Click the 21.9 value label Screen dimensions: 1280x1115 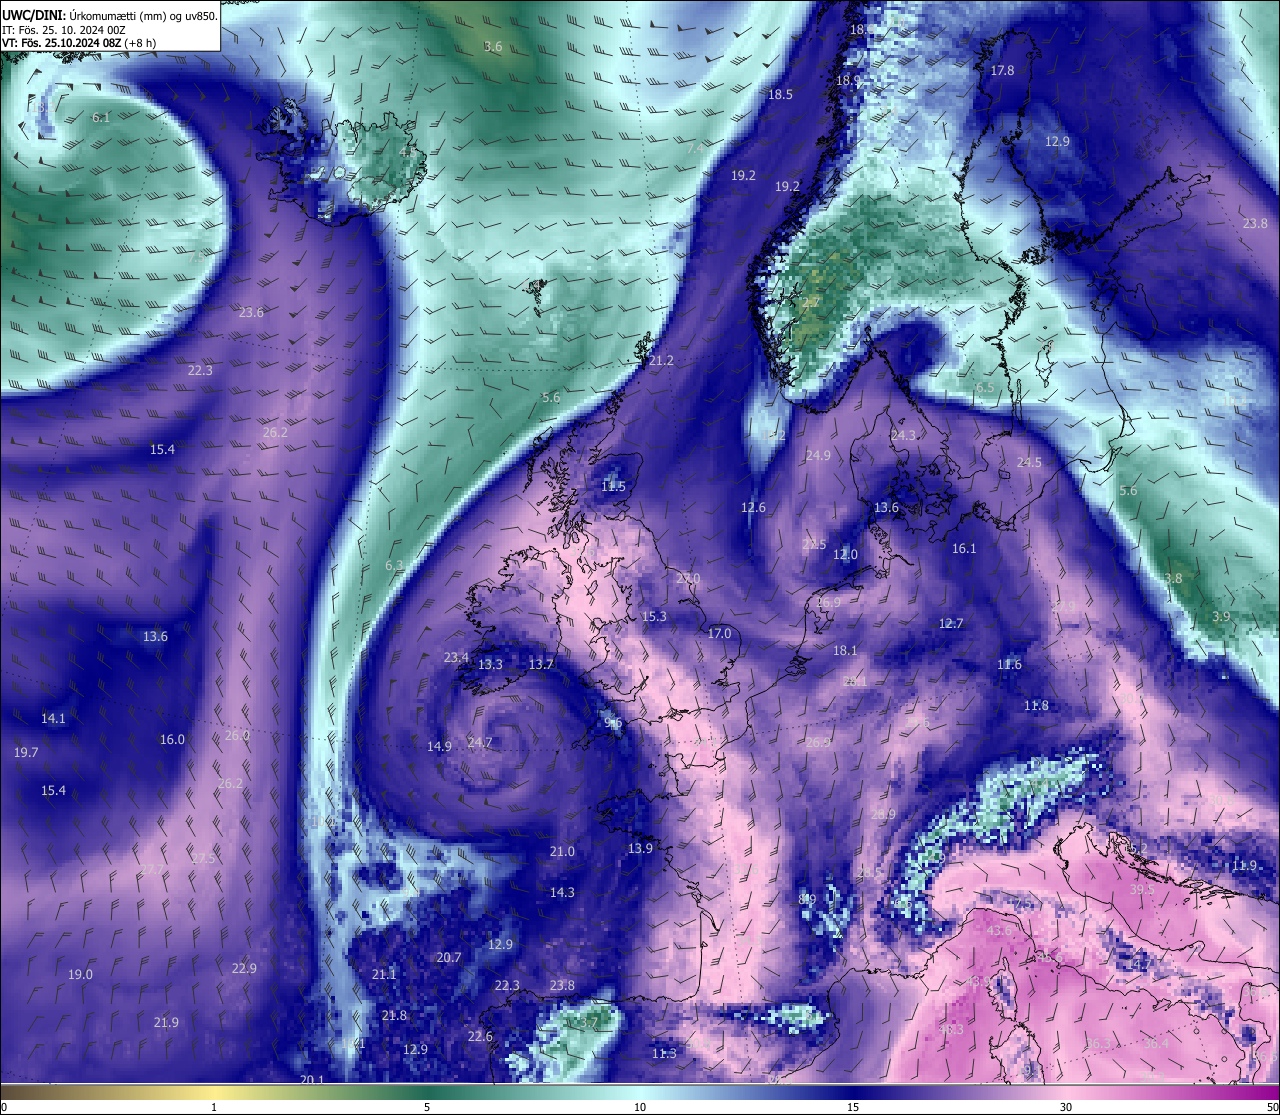click(x=166, y=1023)
